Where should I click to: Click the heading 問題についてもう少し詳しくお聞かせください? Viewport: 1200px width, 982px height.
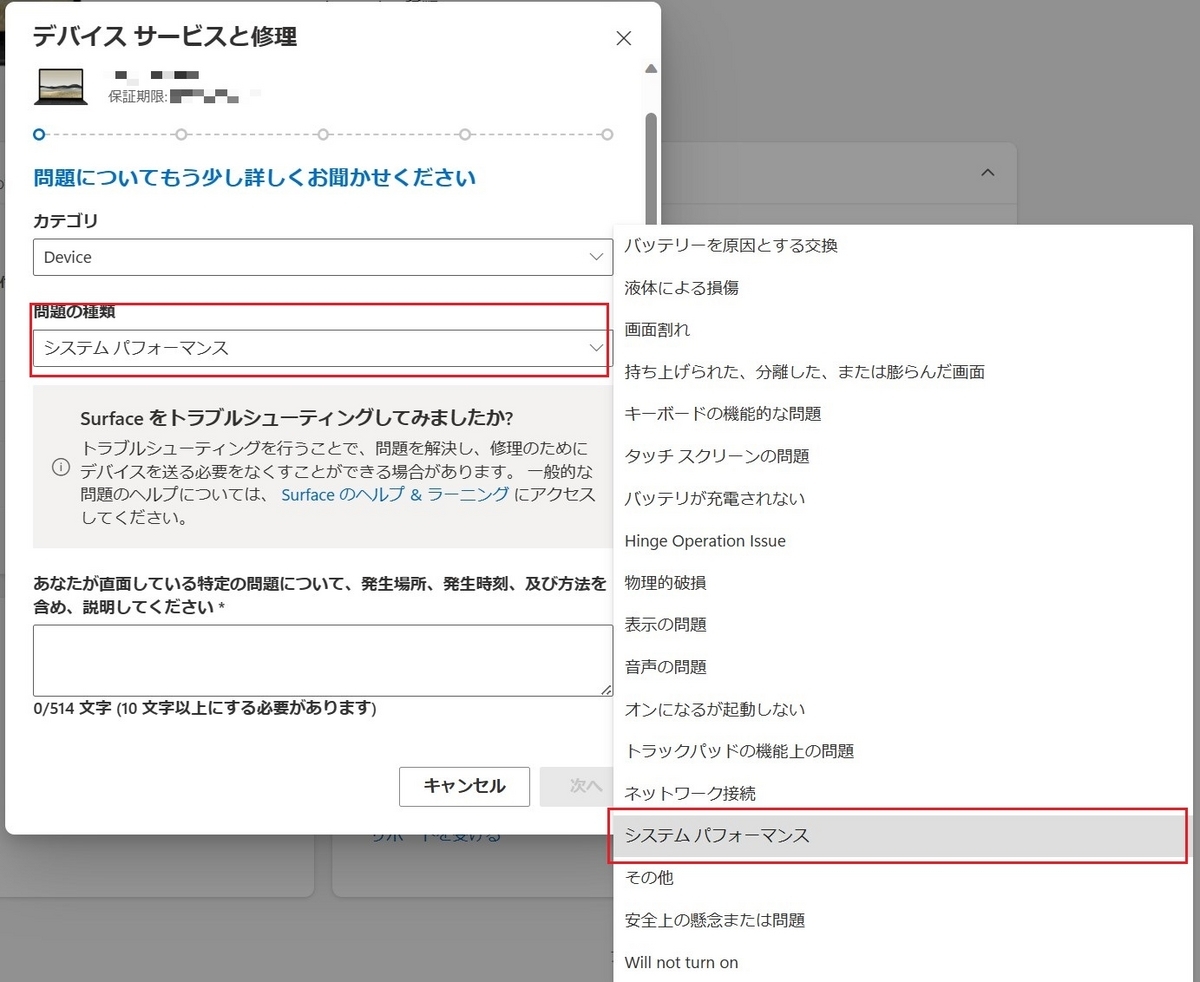(255, 178)
